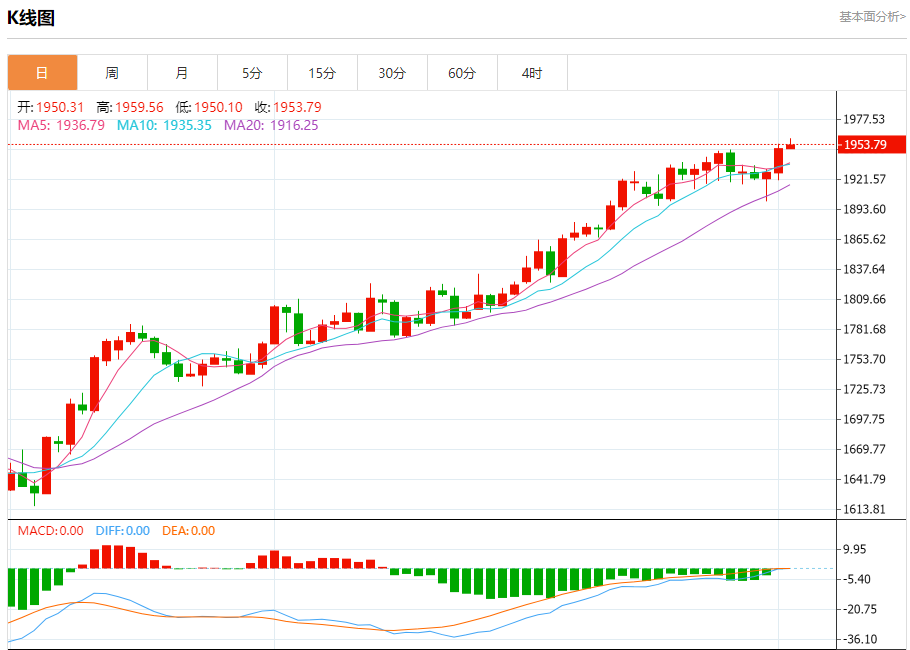Click the MA5: 1936.79 indicator label
The image size is (910, 650).
point(62,125)
